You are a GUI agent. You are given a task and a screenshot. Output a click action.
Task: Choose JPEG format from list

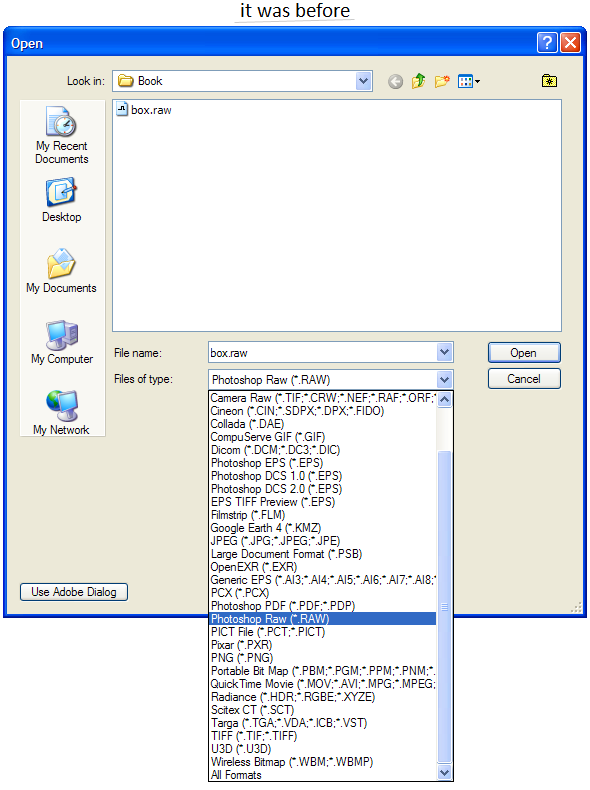pos(322,541)
